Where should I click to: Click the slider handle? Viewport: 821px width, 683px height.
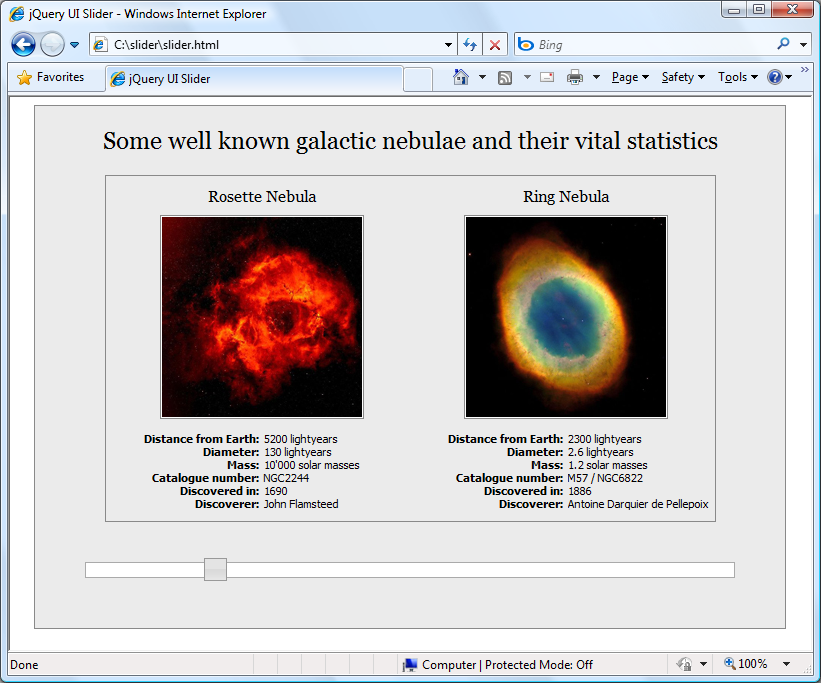[x=215, y=569]
